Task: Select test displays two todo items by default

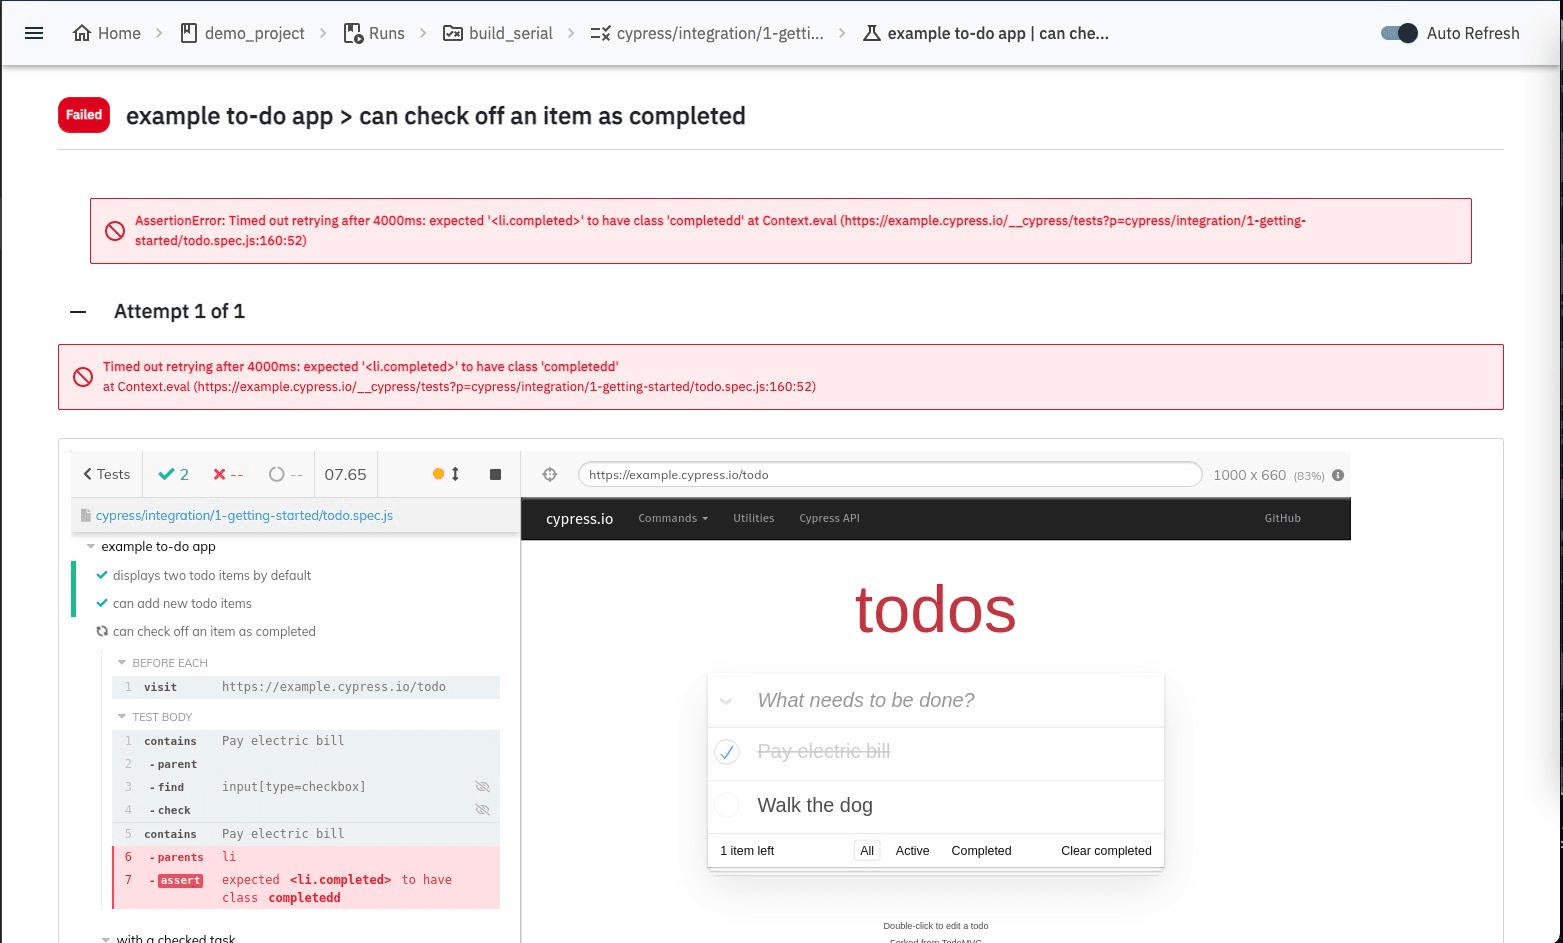Action: tap(212, 575)
